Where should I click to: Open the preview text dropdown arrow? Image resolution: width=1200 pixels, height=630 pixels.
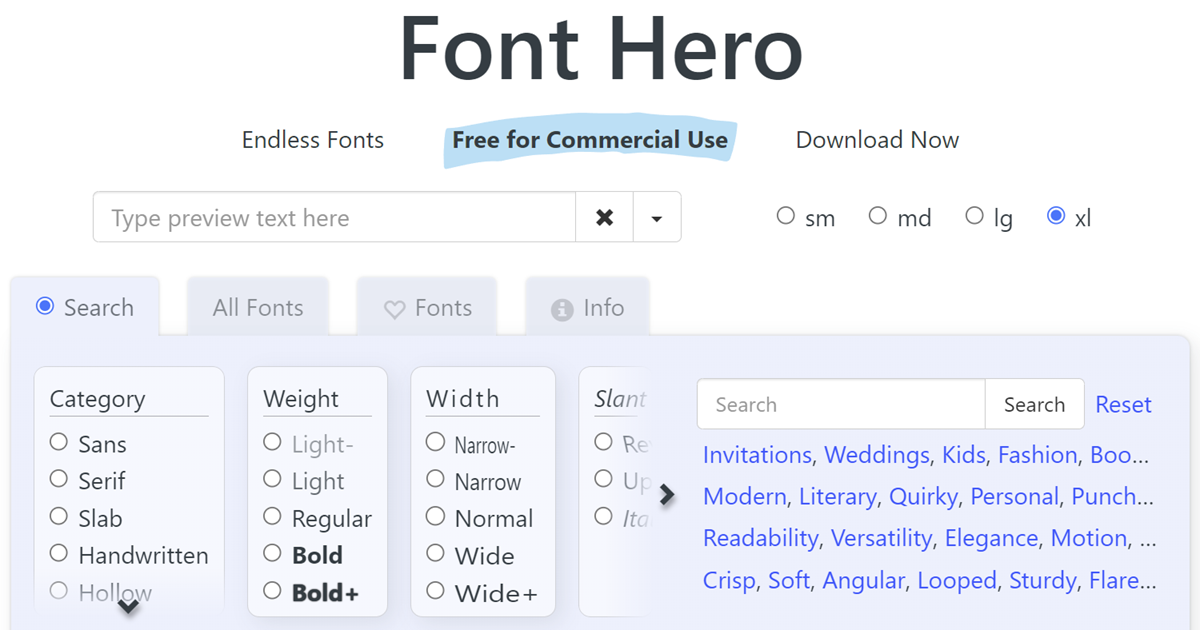[657, 217]
